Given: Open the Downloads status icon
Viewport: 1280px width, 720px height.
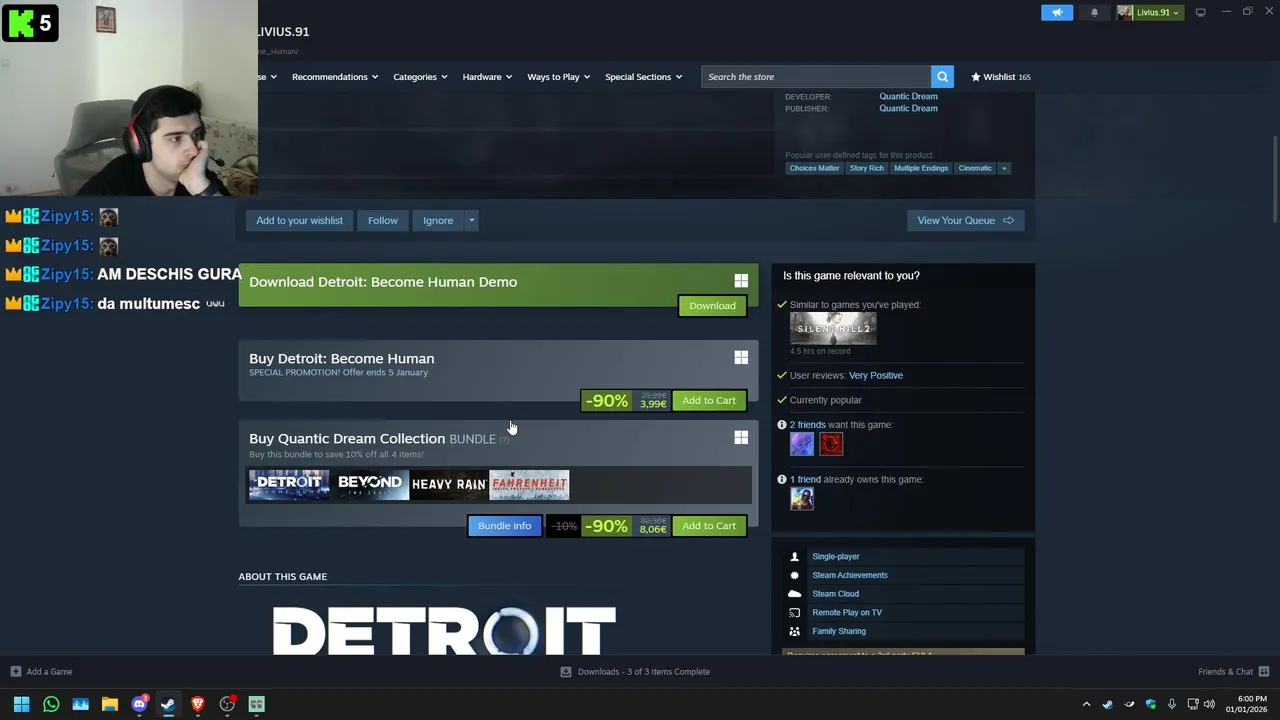Looking at the screenshot, I should (x=566, y=672).
